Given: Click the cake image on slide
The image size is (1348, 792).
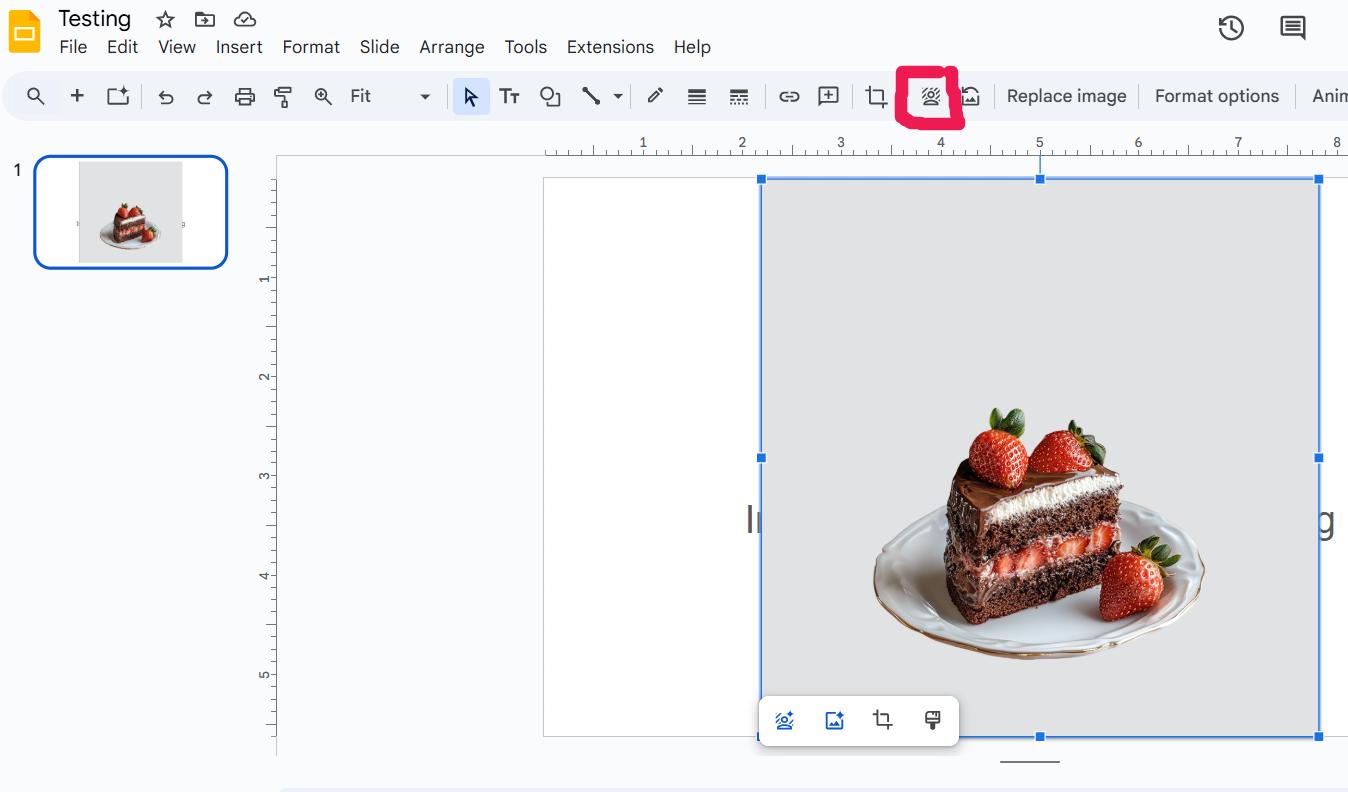Looking at the screenshot, I should [1040, 458].
